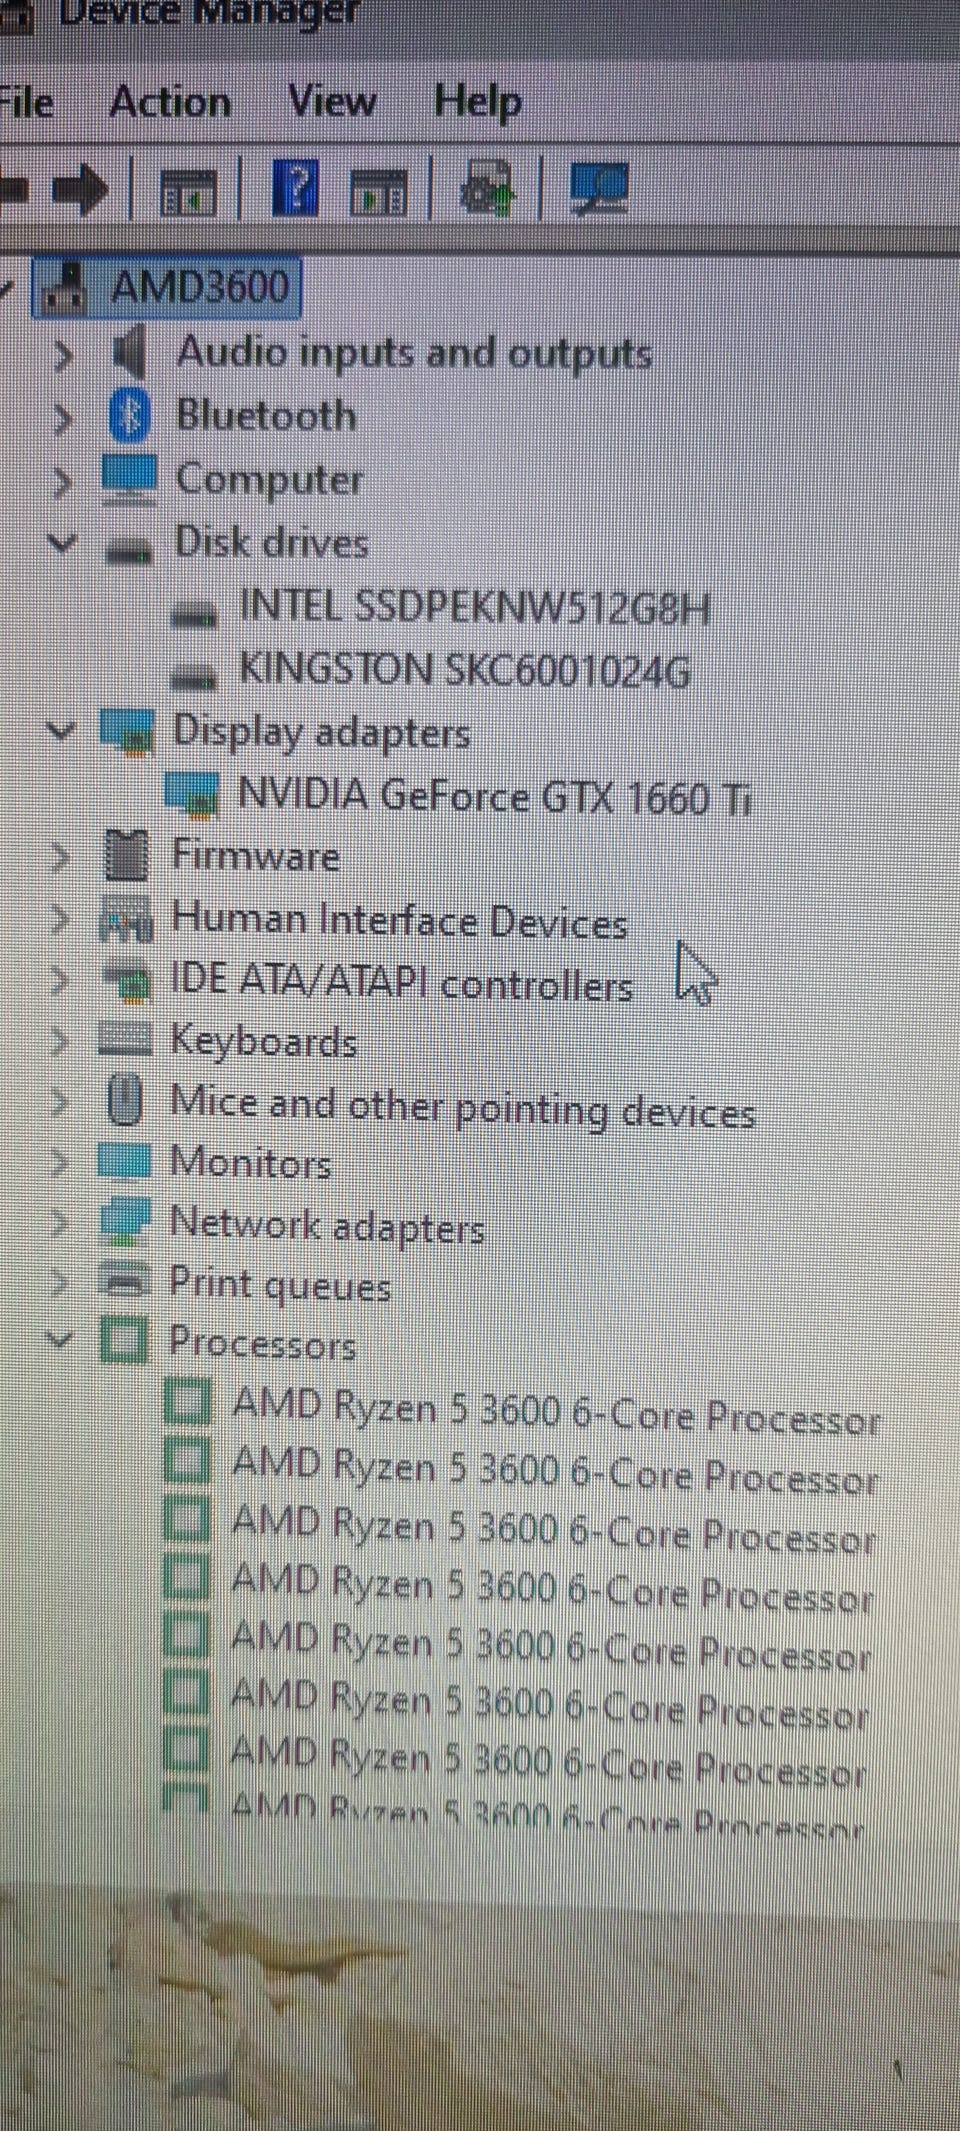
Task: Click the Update driver toolbar icon
Action: coord(488,188)
